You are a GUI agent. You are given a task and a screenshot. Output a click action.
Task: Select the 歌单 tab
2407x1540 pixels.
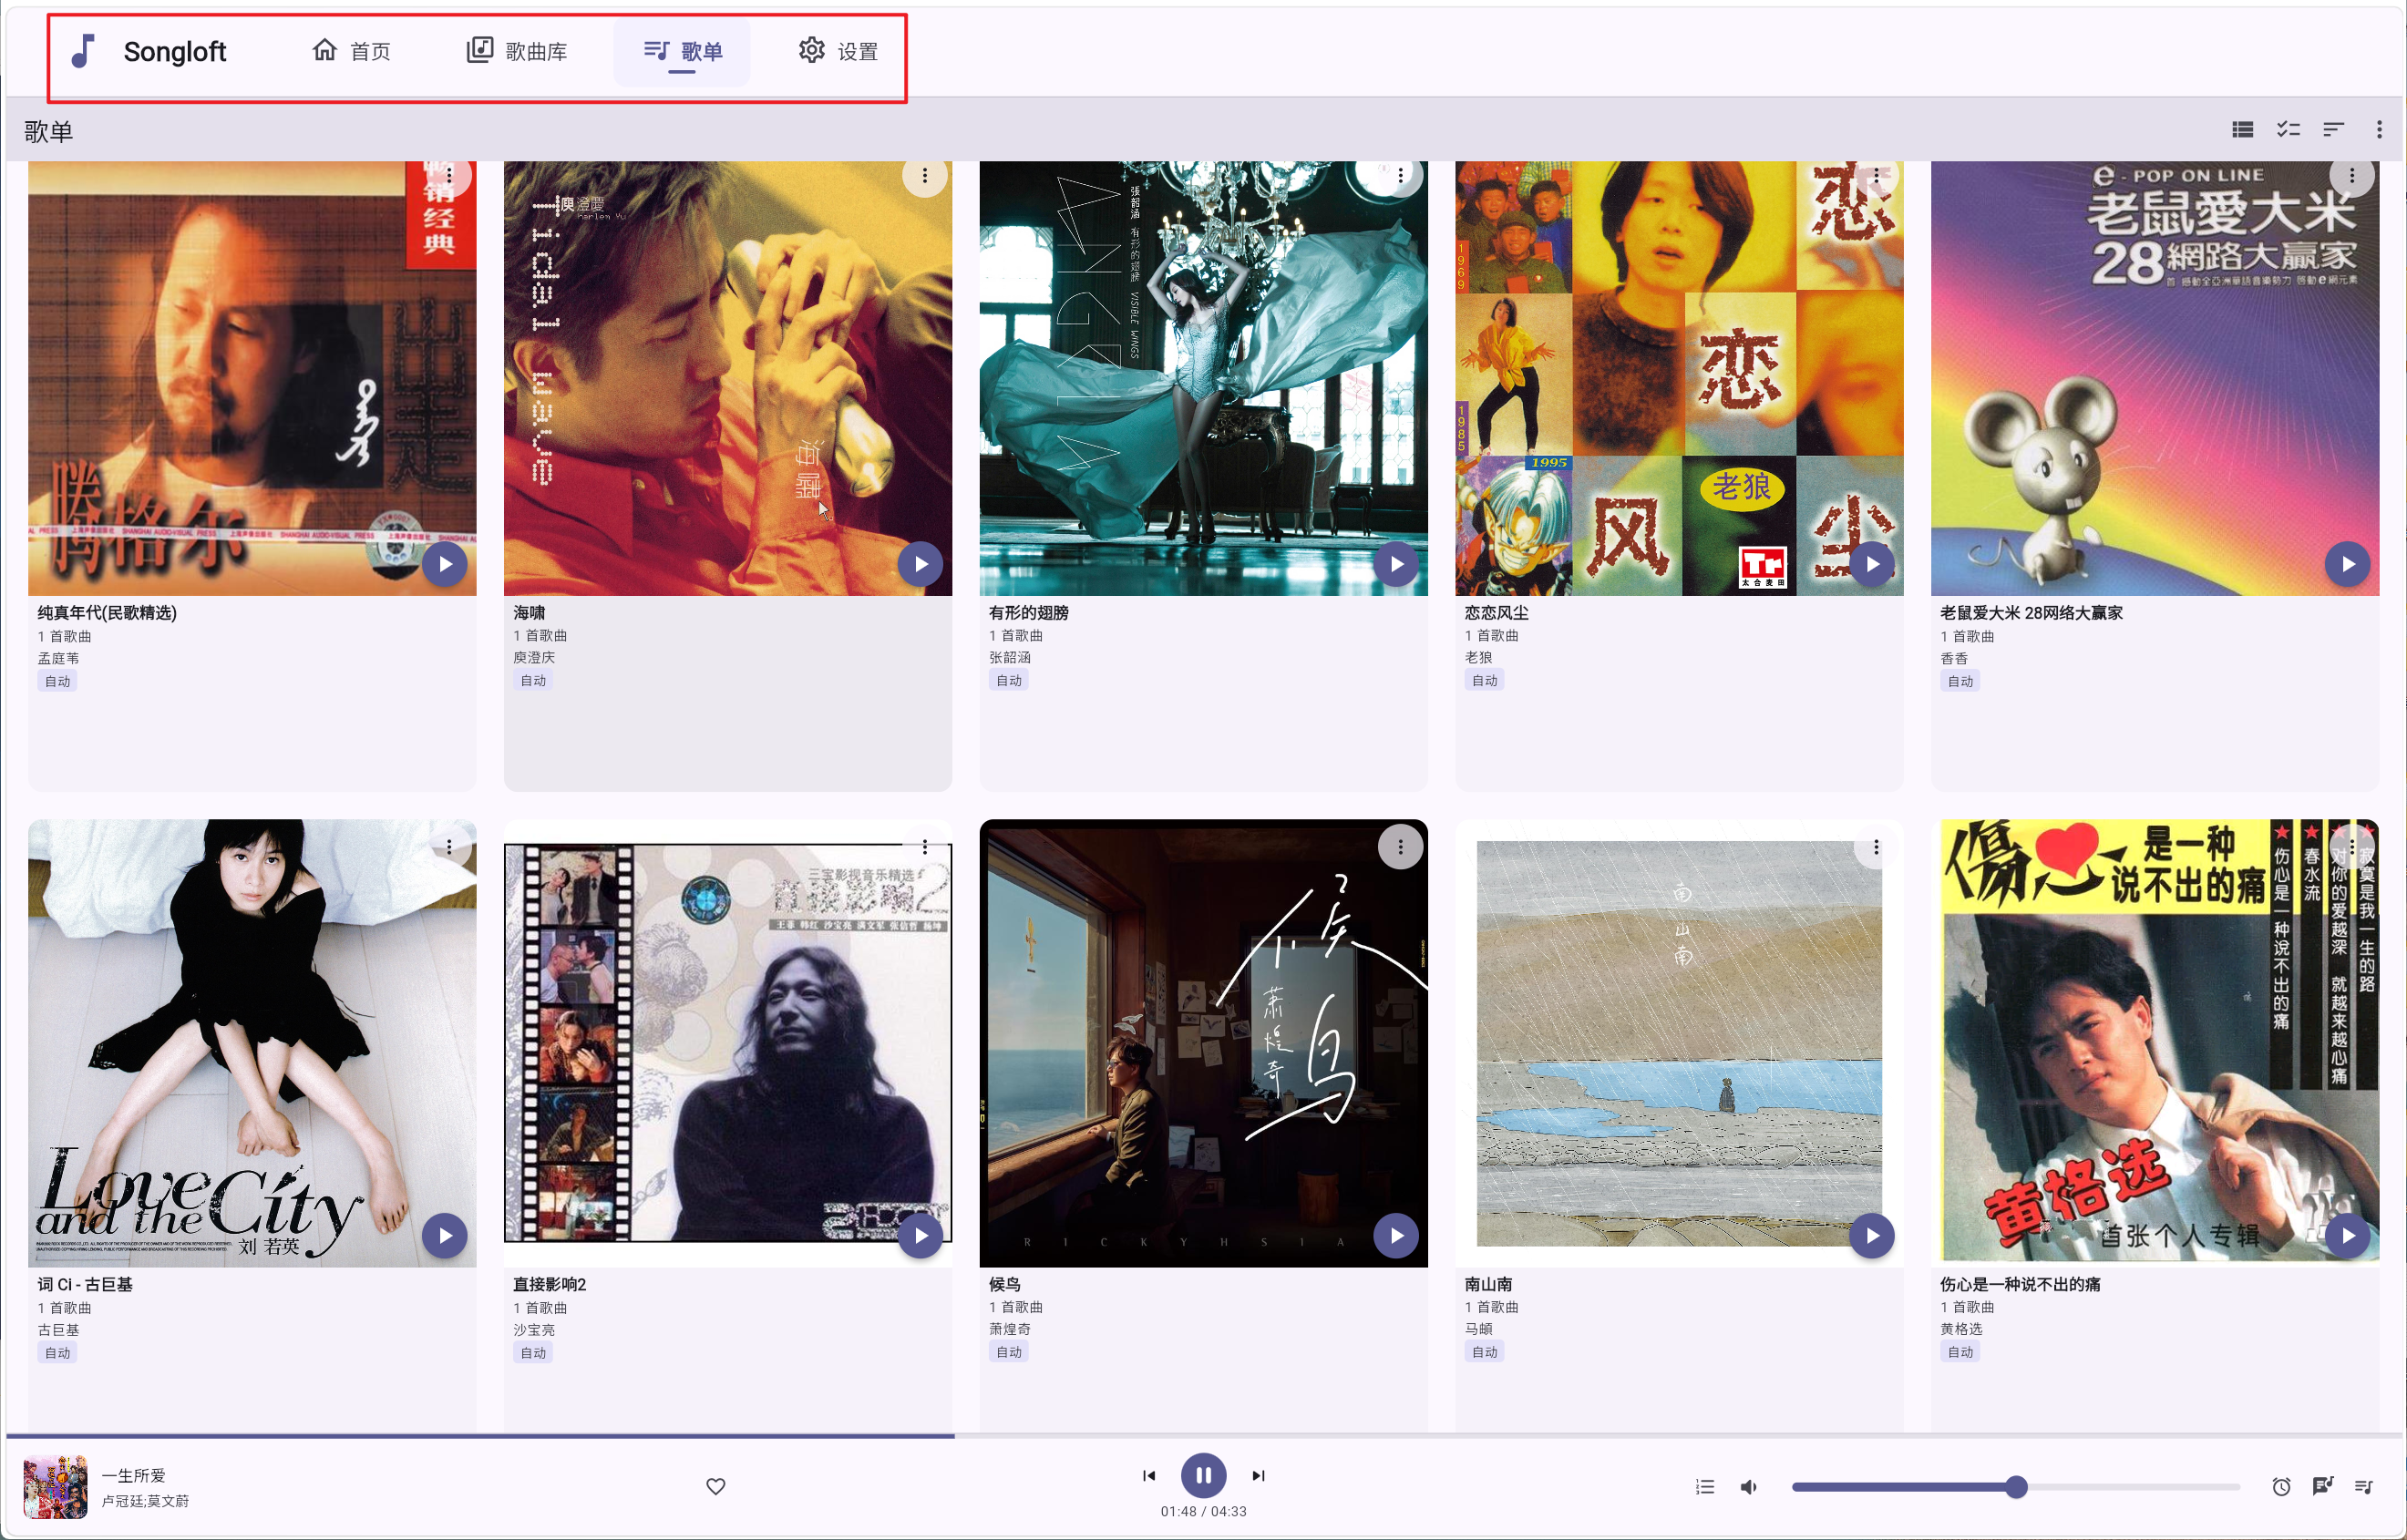(x=683, y=51)
